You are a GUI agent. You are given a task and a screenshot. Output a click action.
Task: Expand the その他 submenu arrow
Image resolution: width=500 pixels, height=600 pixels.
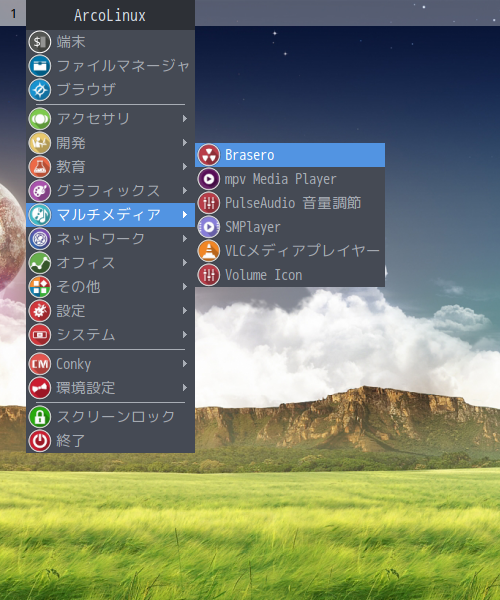[x=185, y=287]
